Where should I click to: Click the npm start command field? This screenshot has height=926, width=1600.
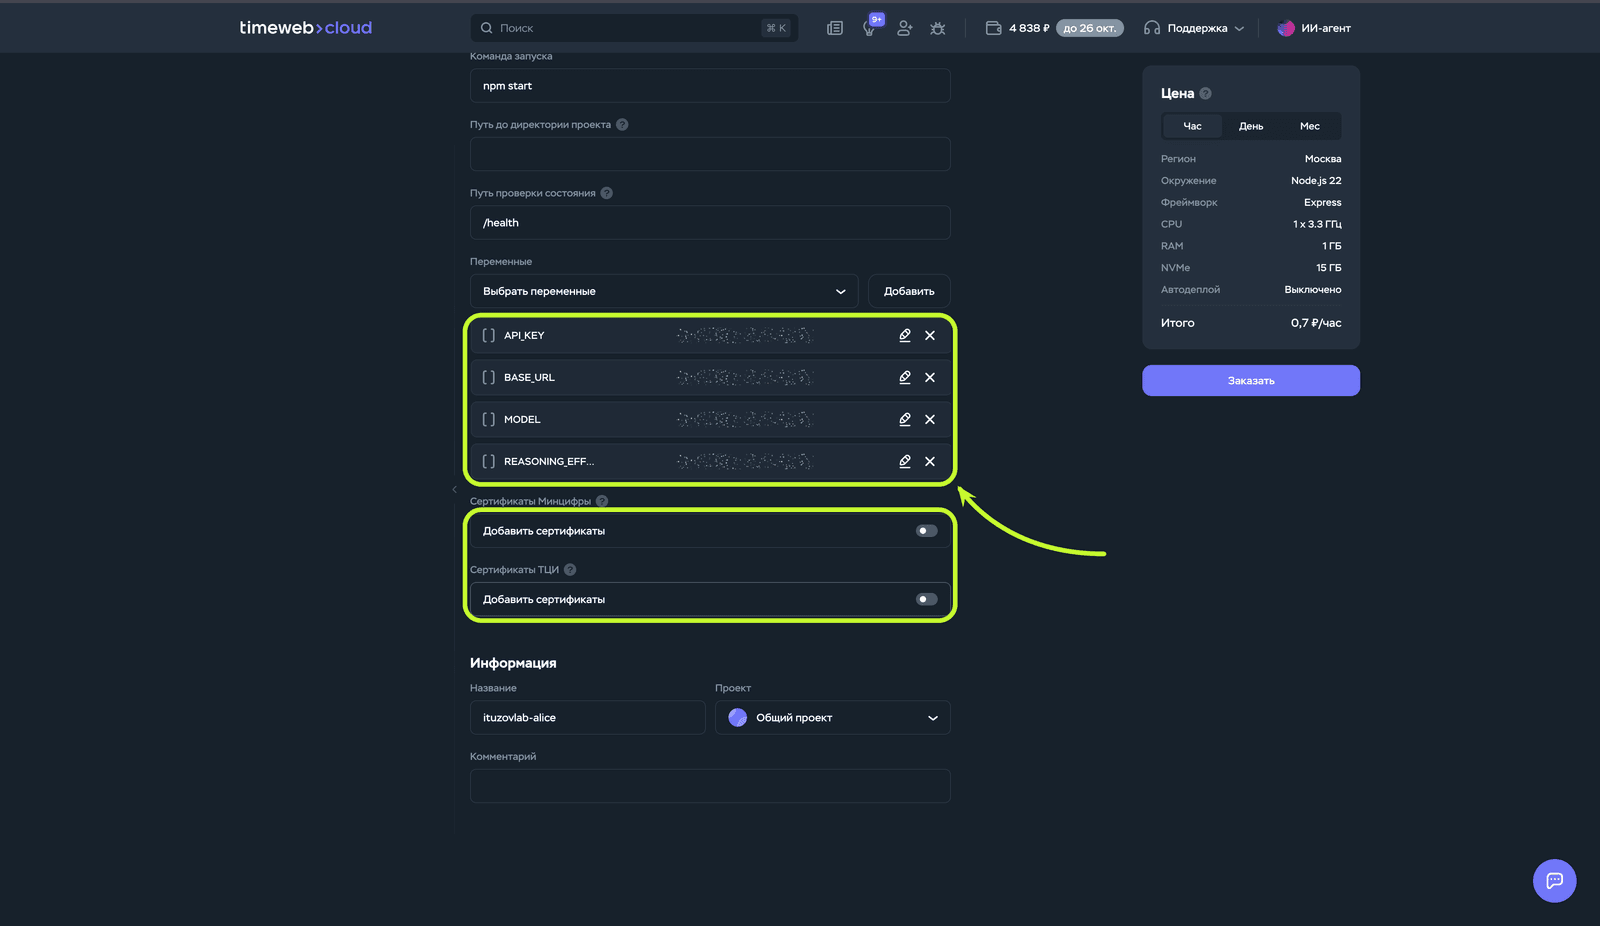pos(710,85)
